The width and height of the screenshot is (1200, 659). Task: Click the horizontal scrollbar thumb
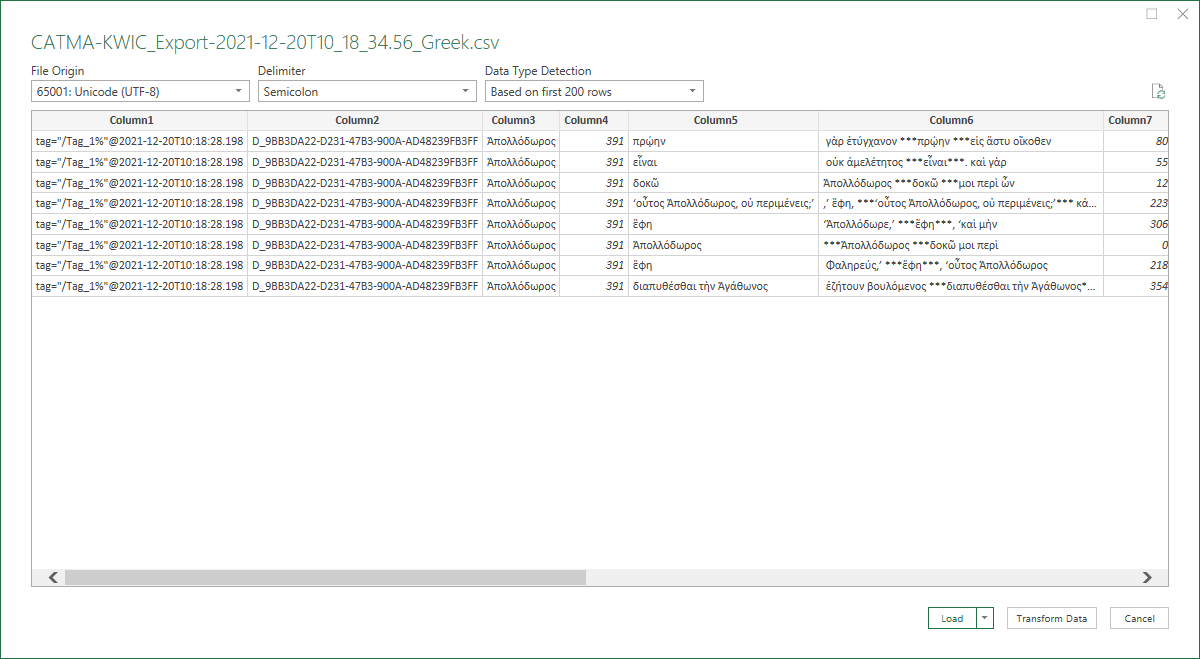[x=320, y=577]
